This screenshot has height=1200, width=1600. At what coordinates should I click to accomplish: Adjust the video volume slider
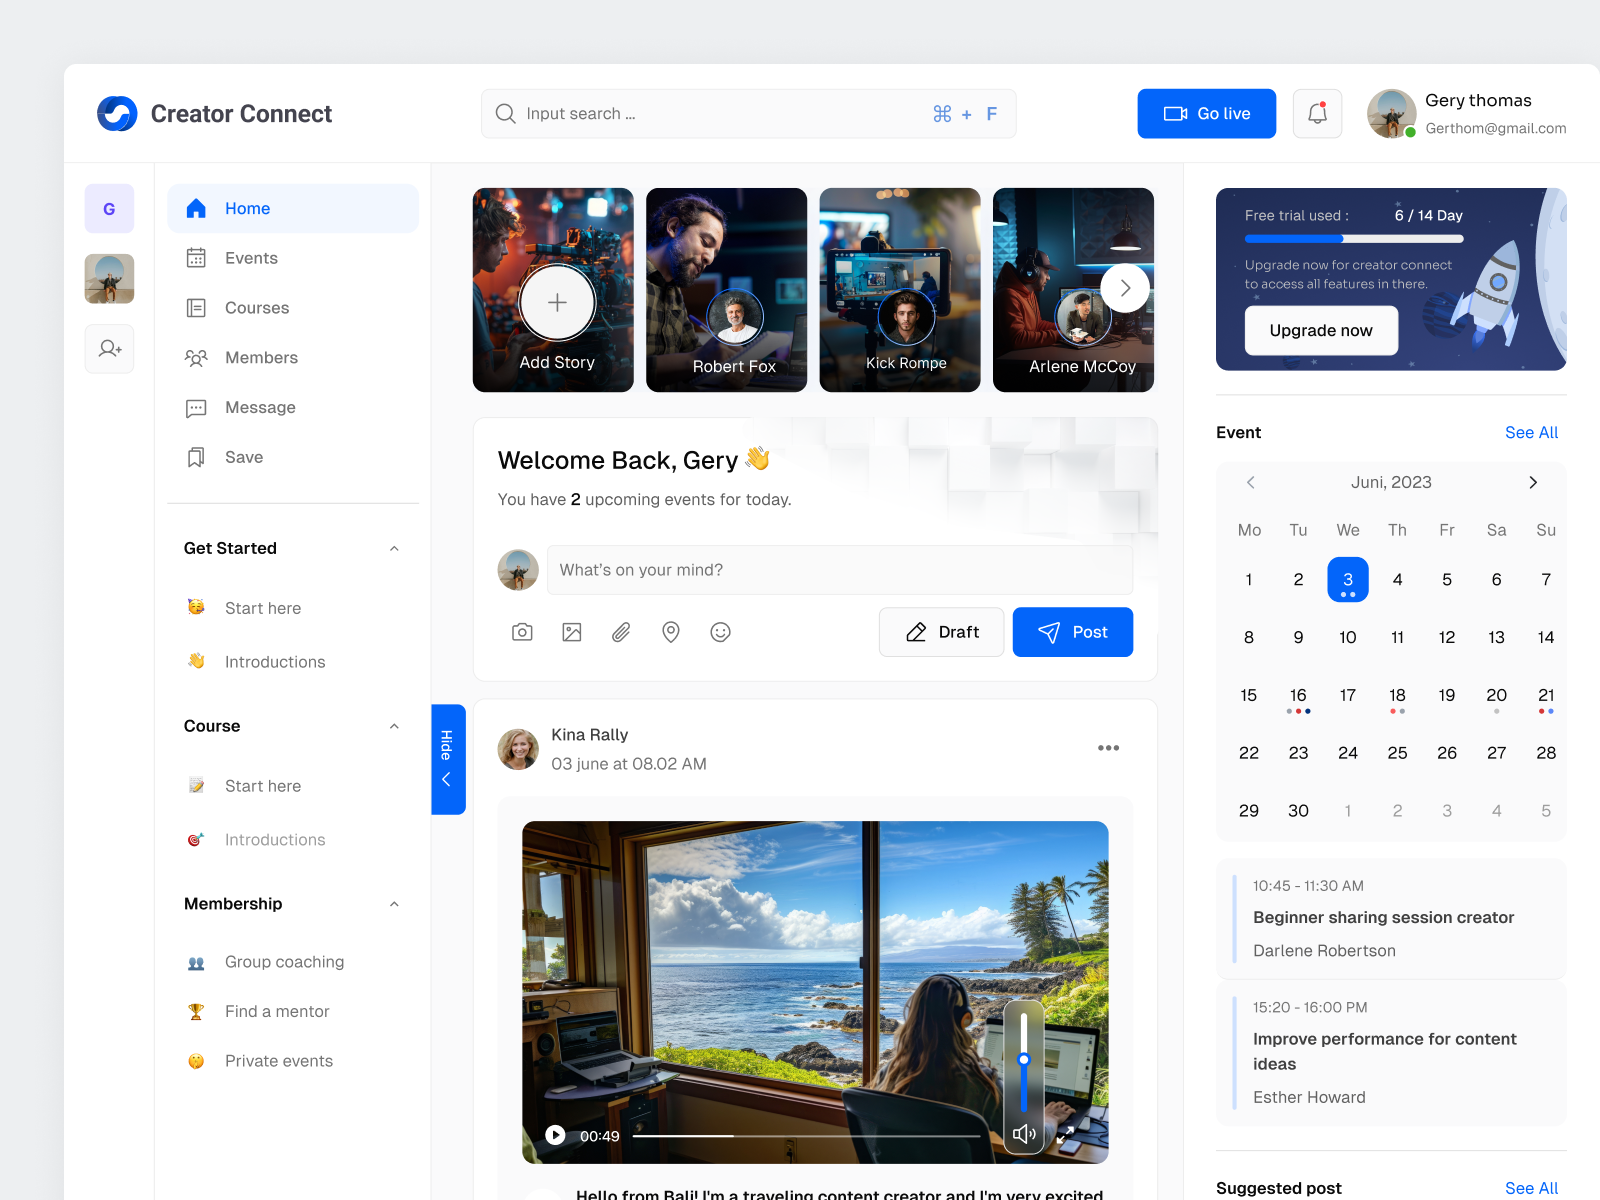1024,1058
